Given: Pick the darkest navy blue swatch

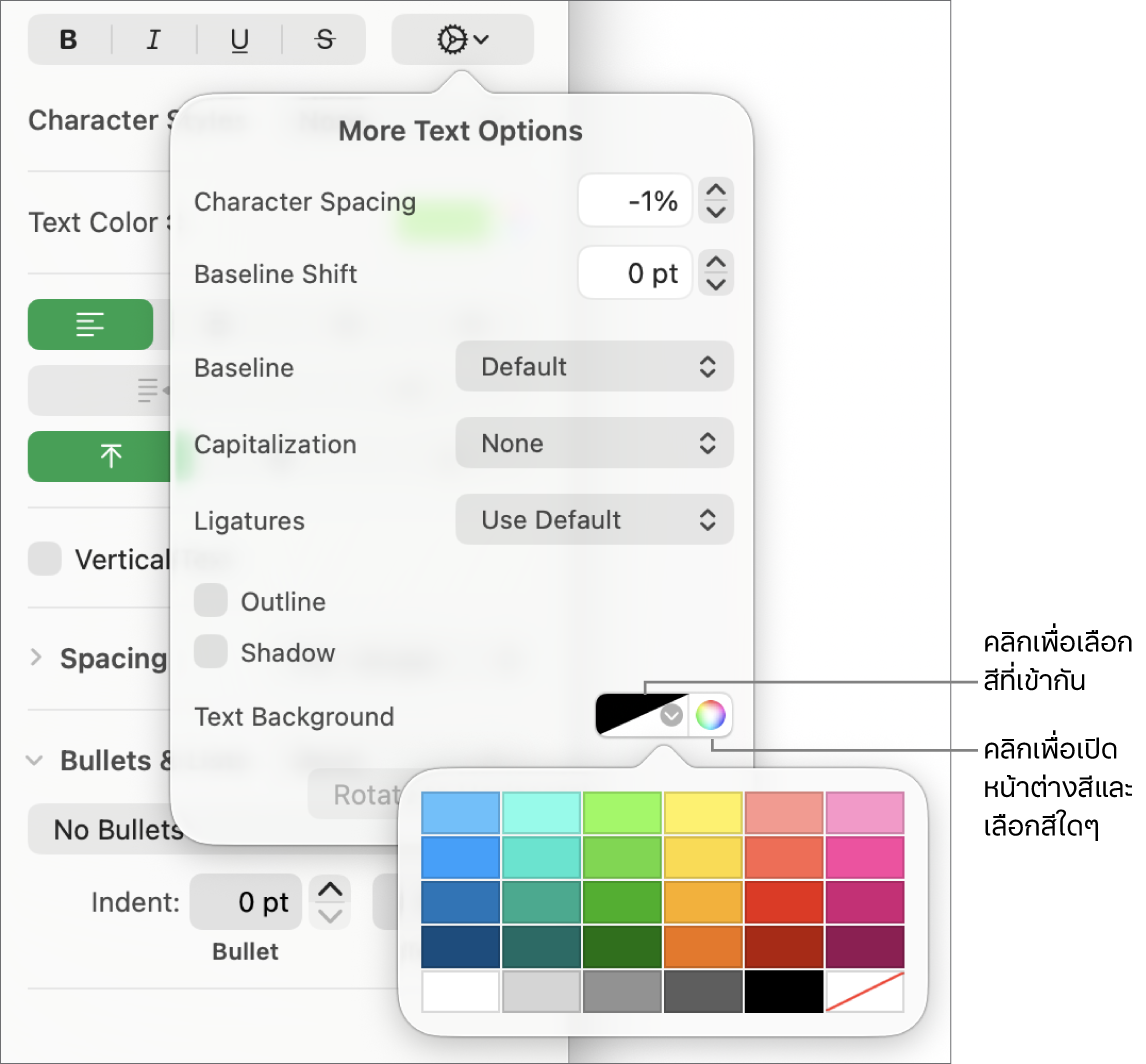Looking at the screenshot, I should pos(460,946).
